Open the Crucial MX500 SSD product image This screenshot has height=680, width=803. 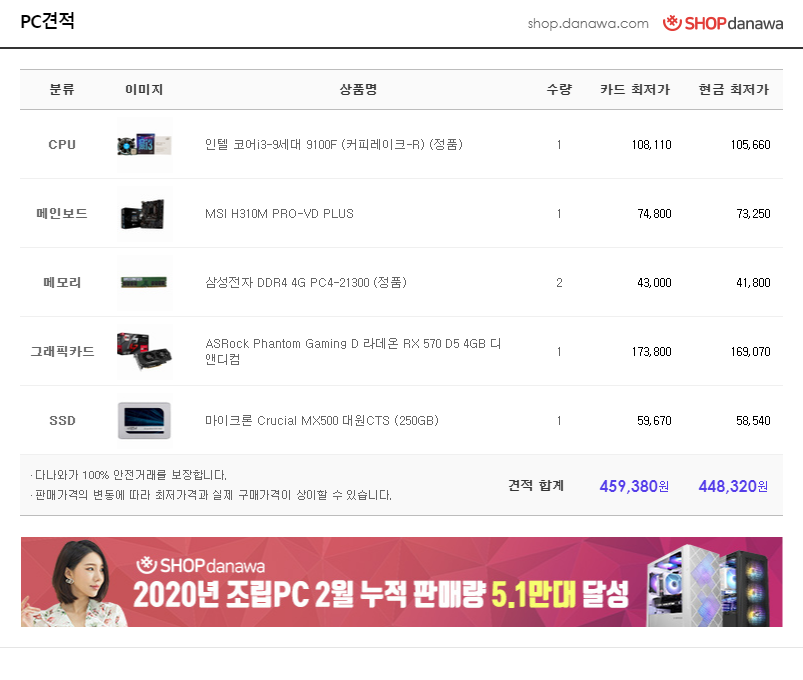point(144,420)
